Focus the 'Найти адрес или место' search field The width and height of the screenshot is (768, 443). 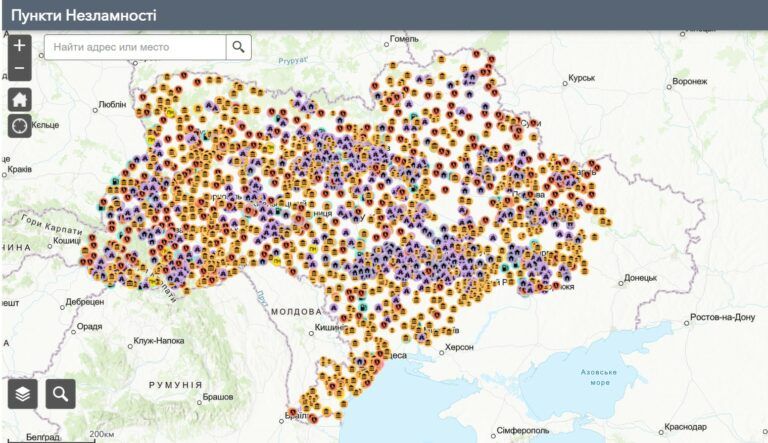(x=135, y=47)
